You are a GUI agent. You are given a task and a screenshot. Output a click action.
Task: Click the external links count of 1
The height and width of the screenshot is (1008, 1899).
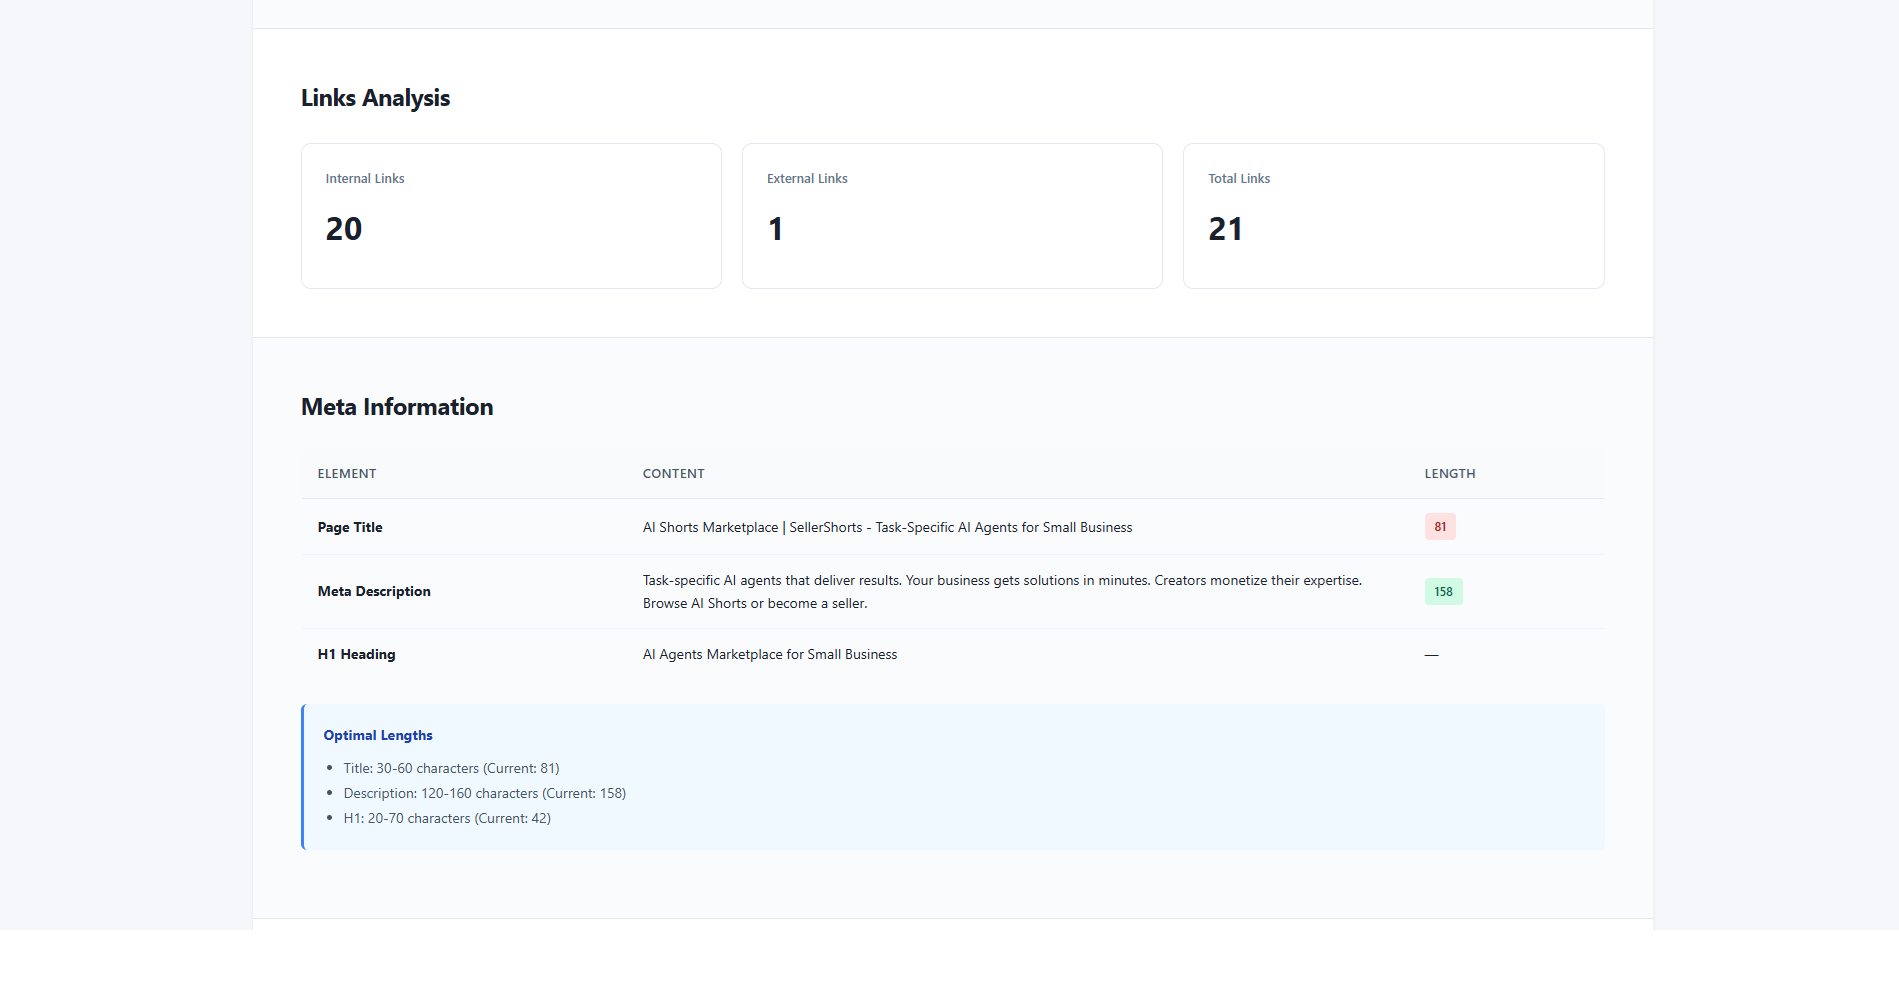(776, 229)
